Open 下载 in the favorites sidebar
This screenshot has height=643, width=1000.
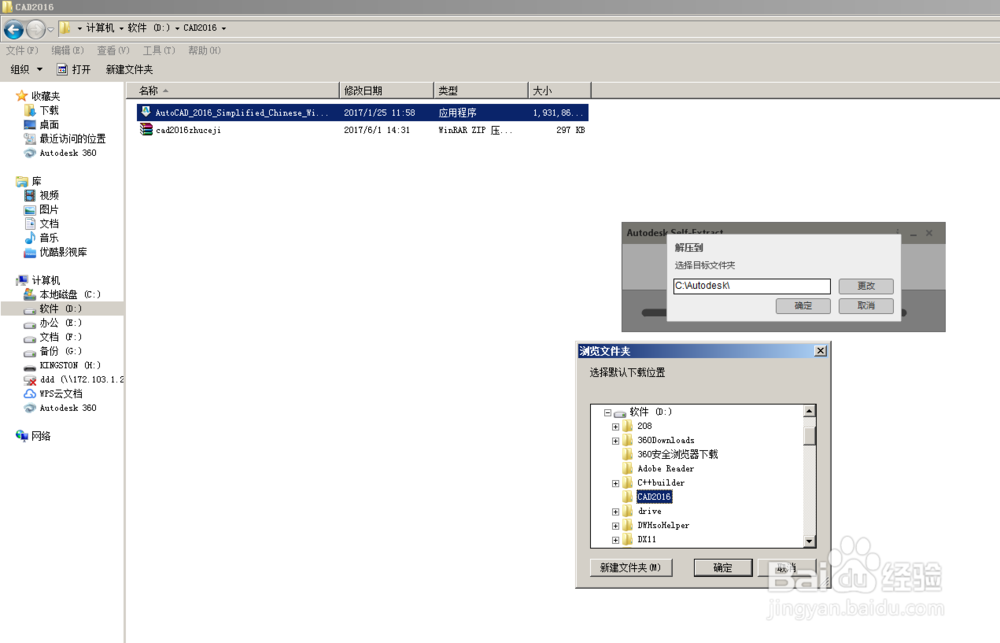(49, 110)
